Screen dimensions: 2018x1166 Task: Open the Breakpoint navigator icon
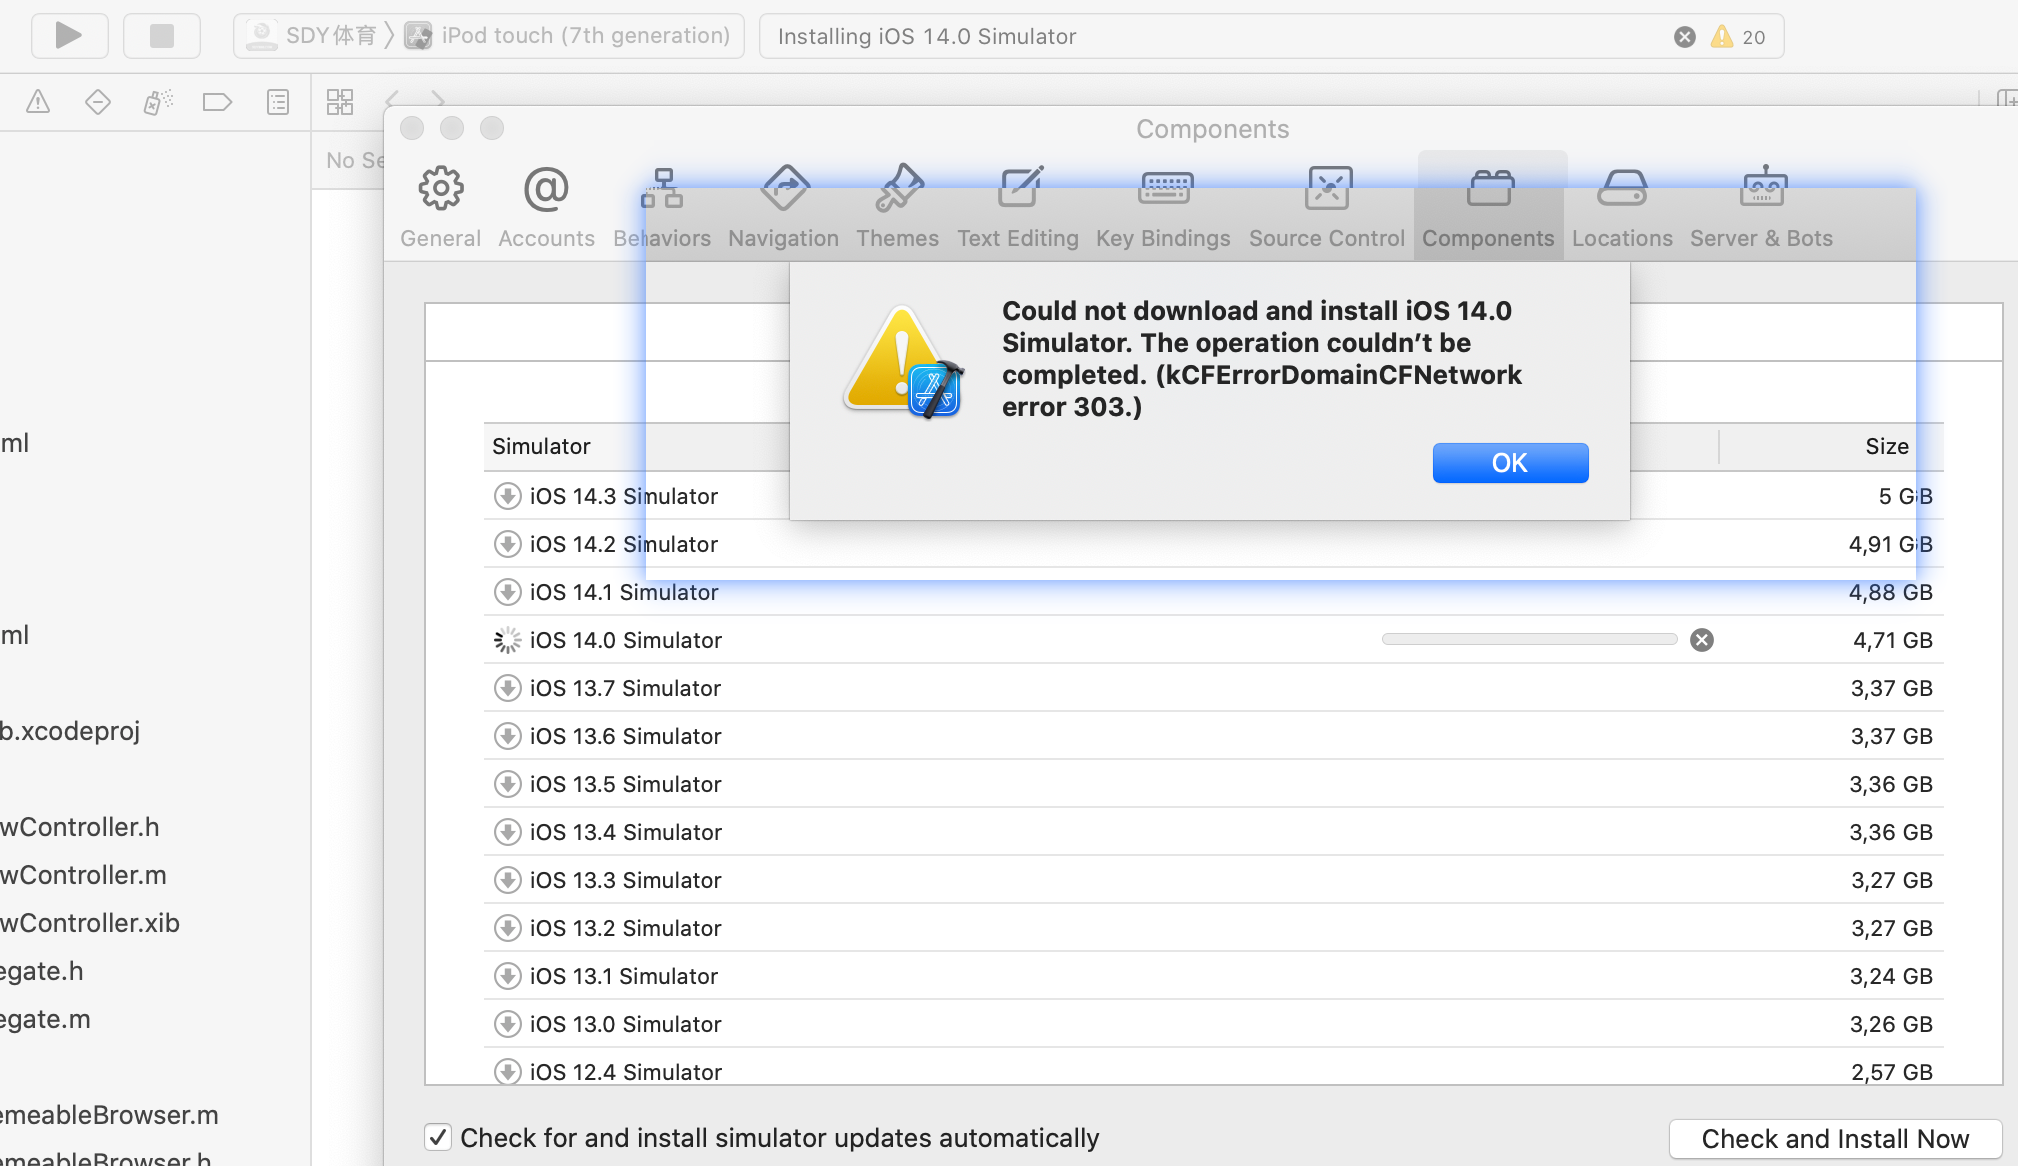(x=217, y=102)
